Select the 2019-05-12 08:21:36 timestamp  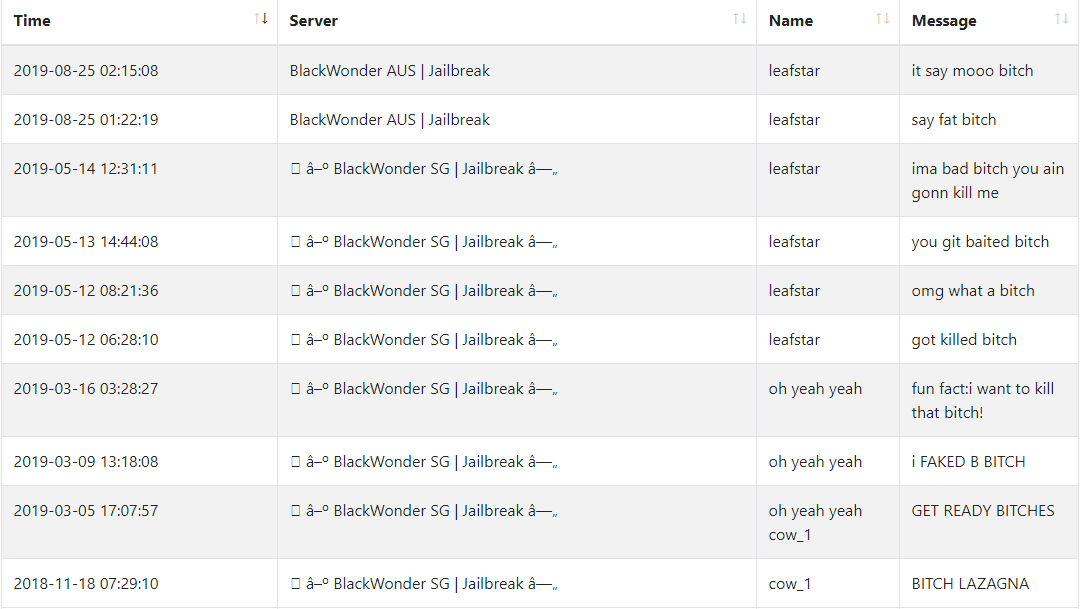click(86, 291)
